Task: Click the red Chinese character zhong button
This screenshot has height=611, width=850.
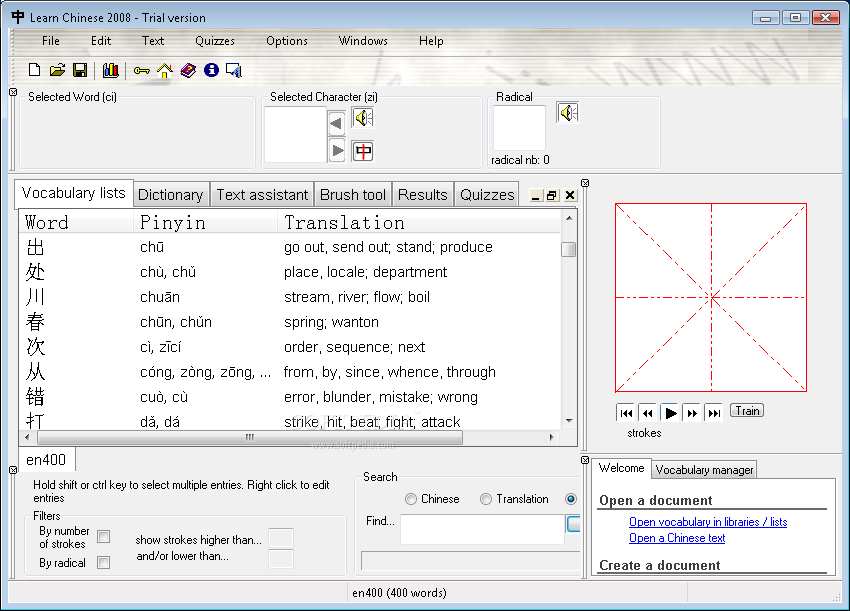Action: (x=363, y=151)
